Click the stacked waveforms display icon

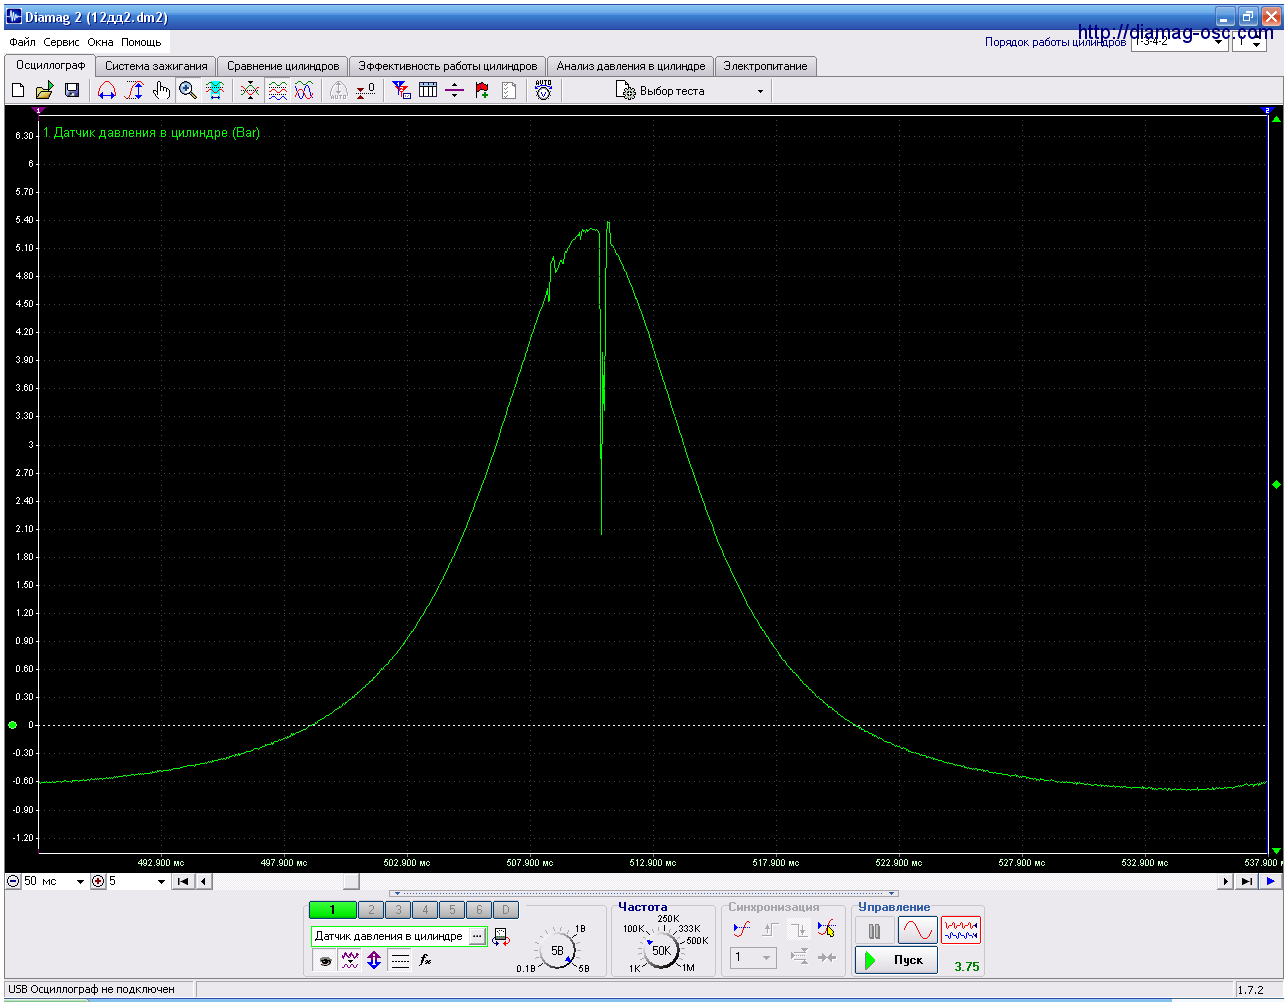tap(278, 91)
